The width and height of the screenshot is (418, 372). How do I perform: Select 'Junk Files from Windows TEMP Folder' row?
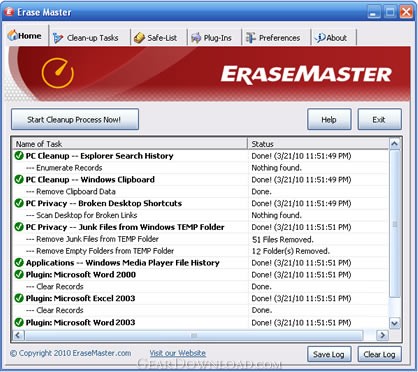(200, 227)
